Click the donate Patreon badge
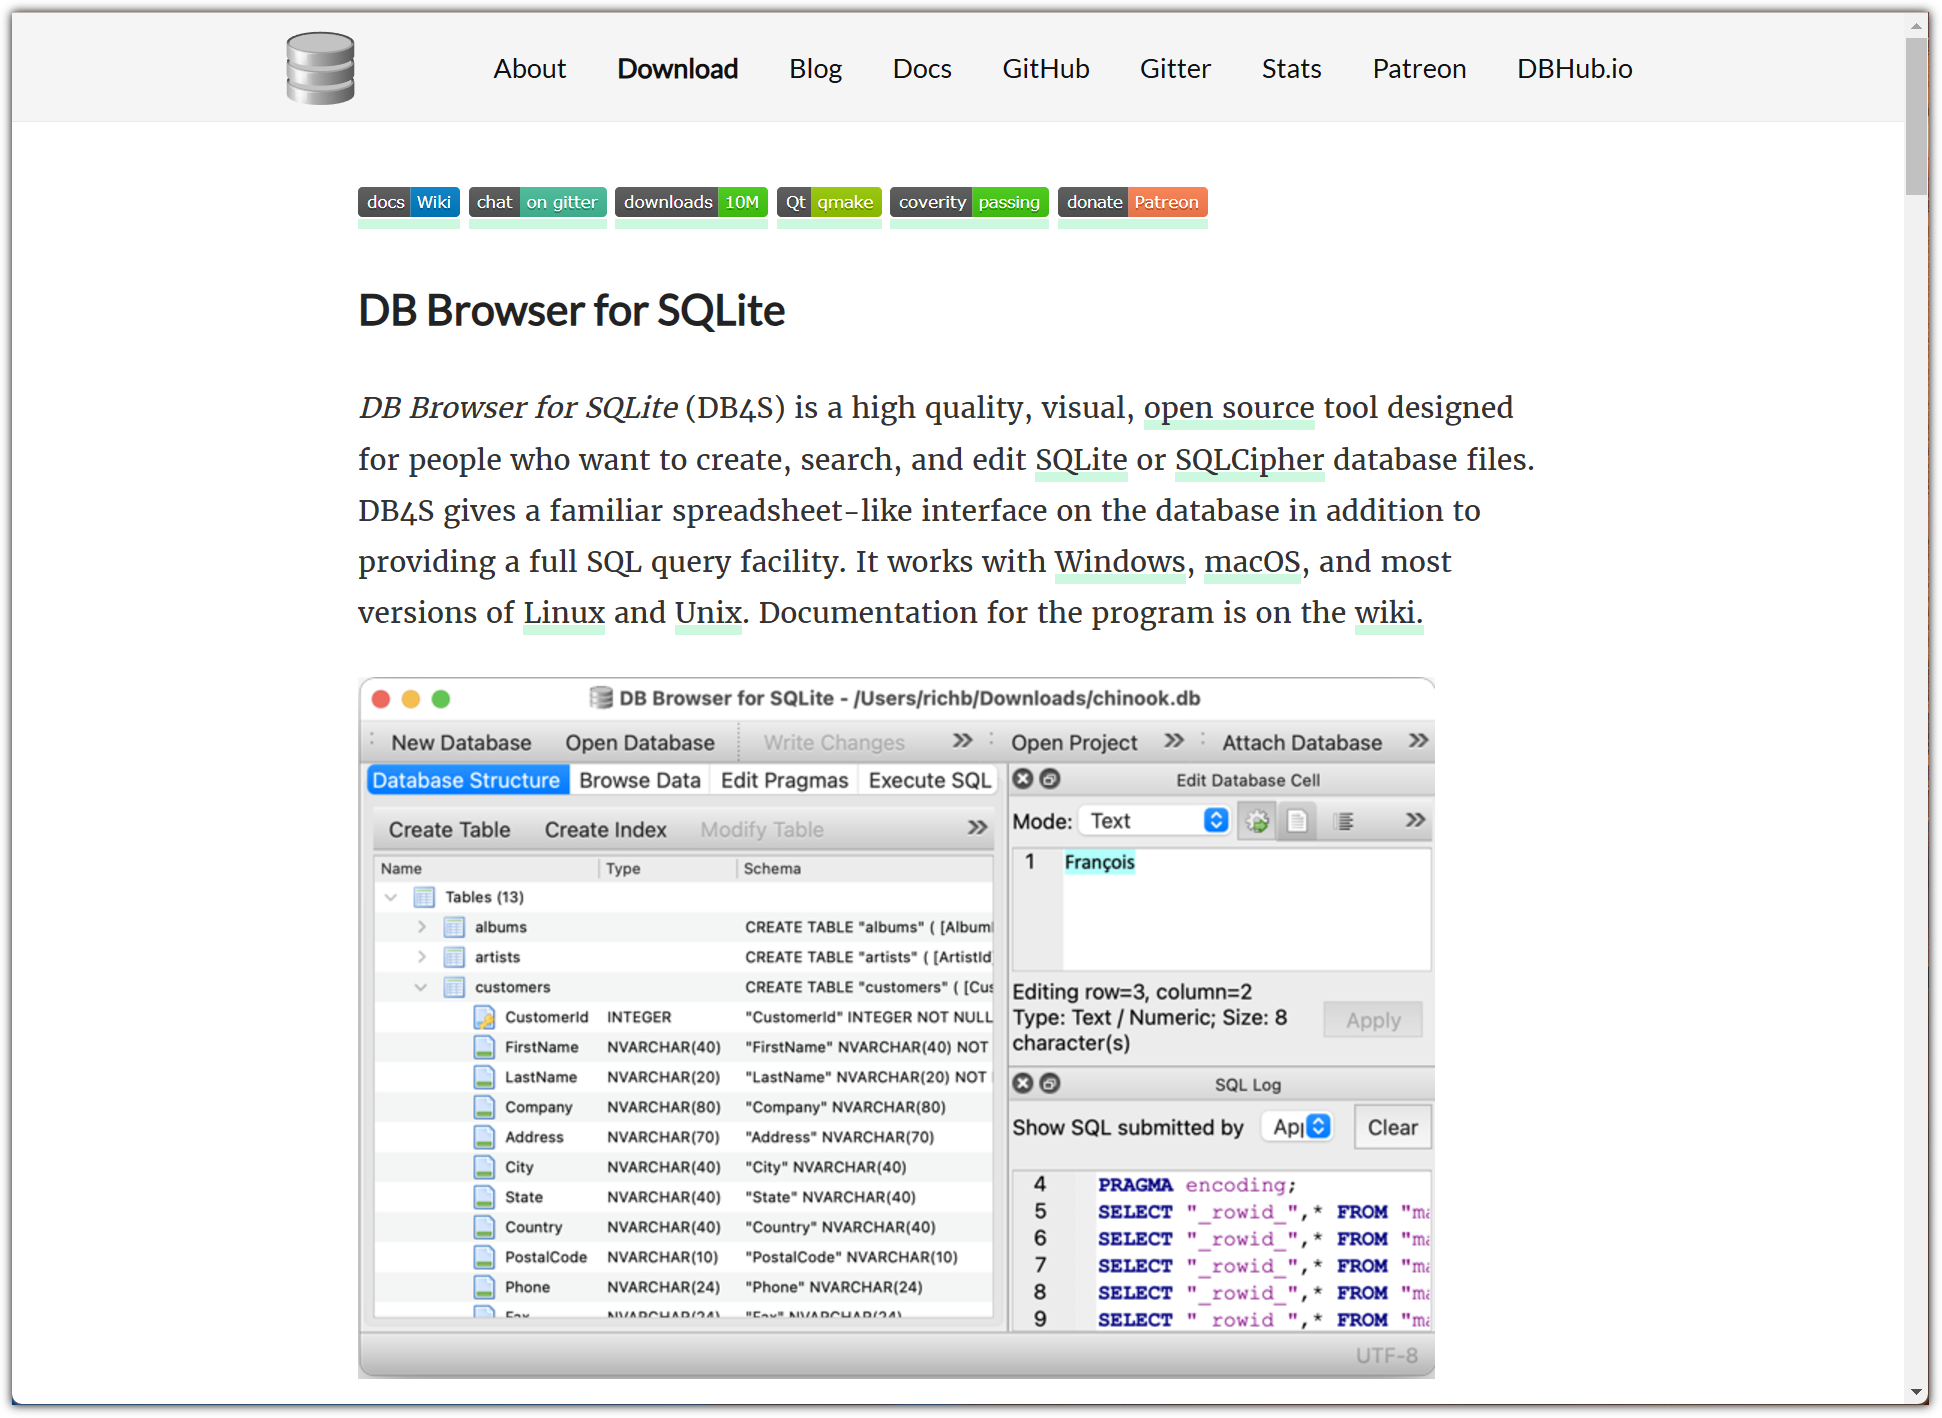 point(1132,202)
